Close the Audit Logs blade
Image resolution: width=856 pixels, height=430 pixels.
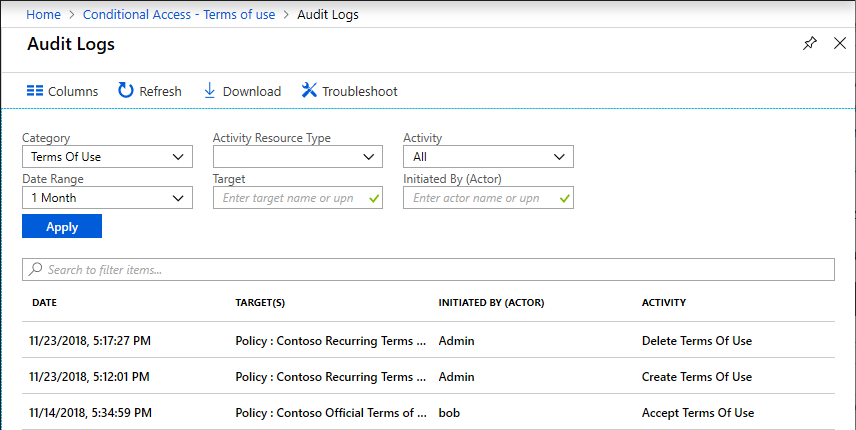pos(840,44)
